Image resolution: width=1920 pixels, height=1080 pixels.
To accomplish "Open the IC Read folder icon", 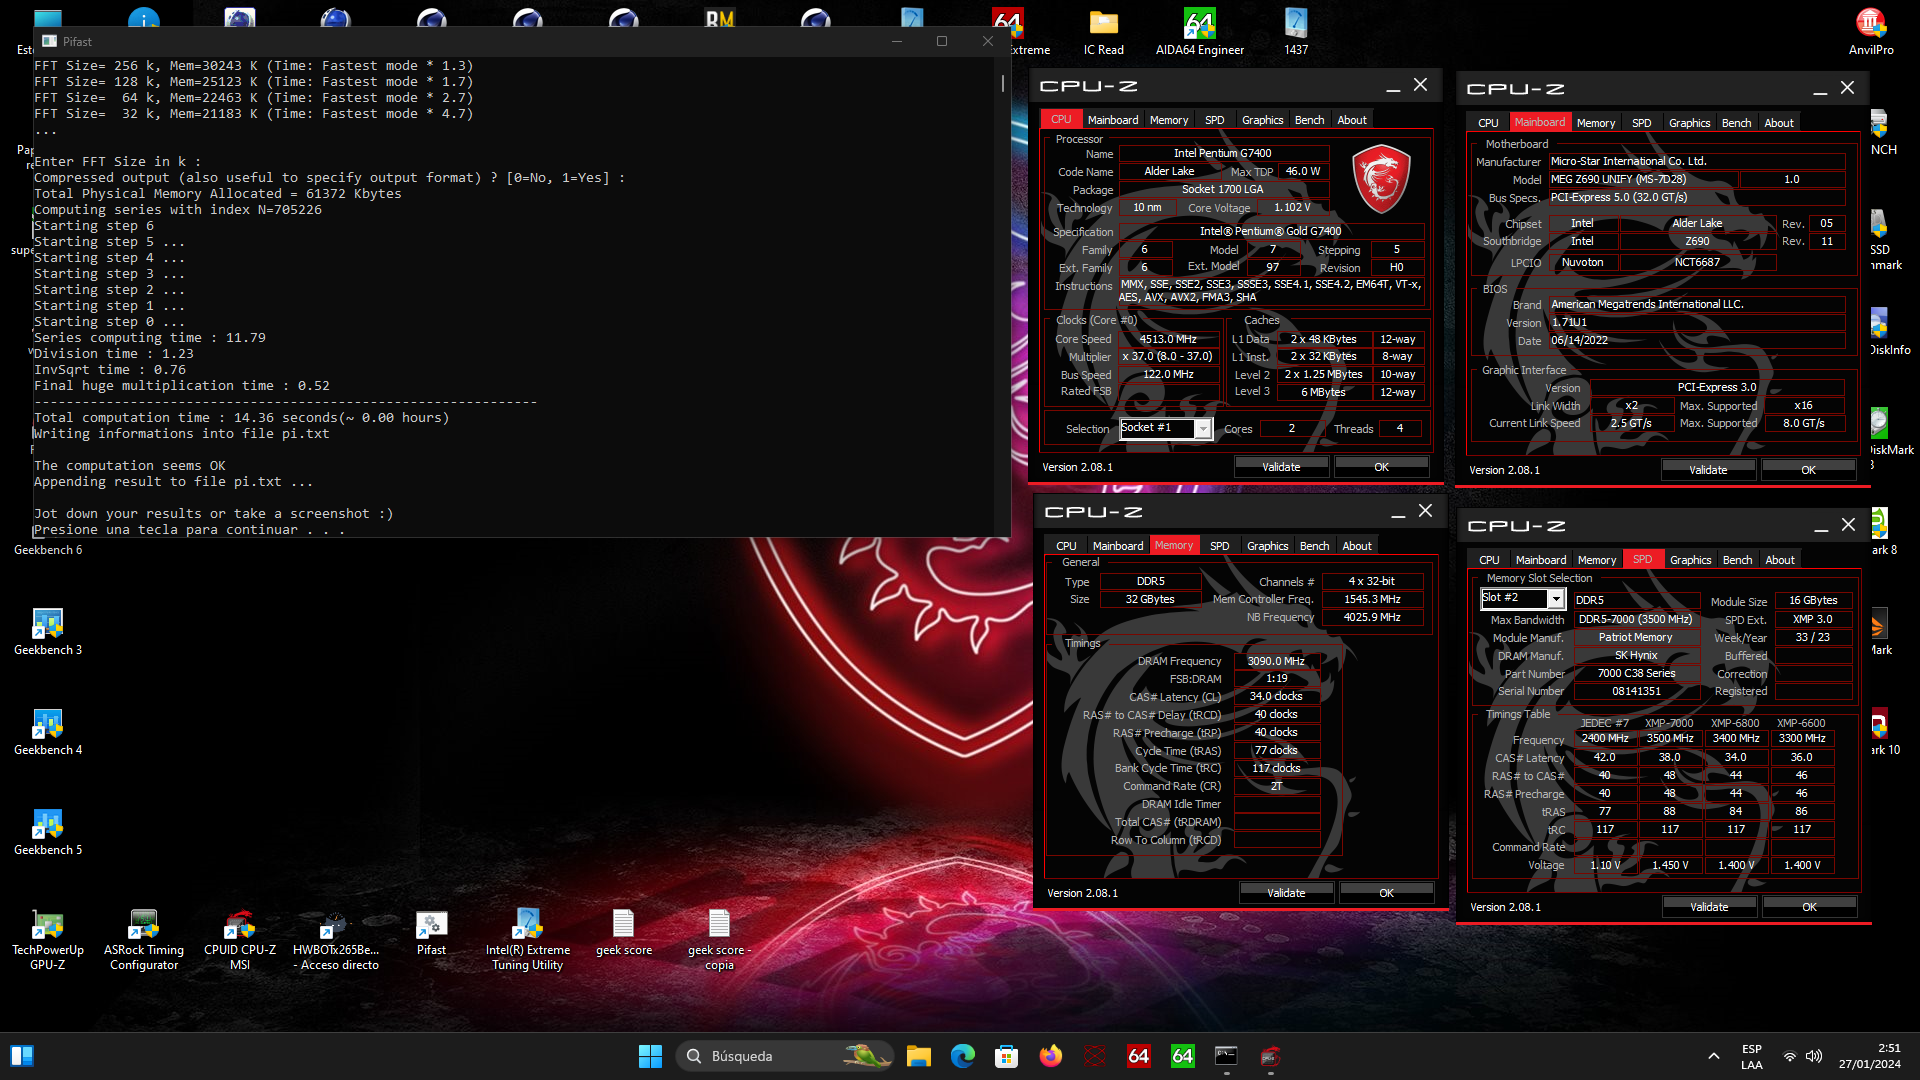I will [1104, 32].
